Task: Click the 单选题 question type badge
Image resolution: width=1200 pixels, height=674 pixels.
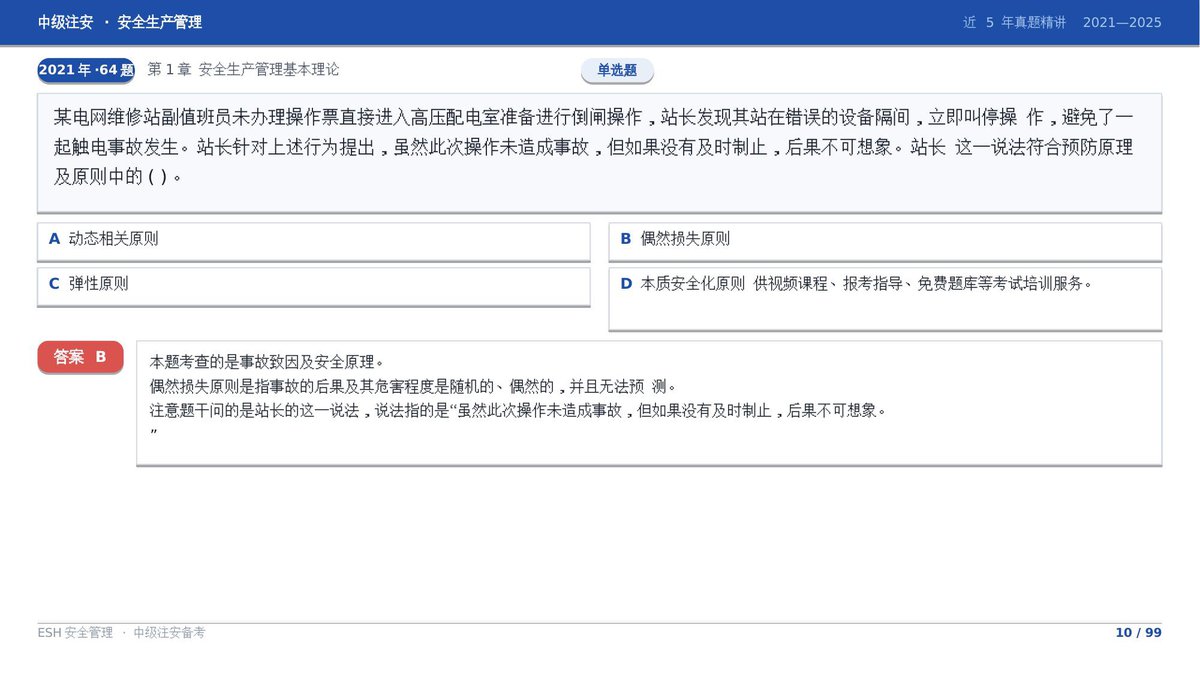Action: 617,71
